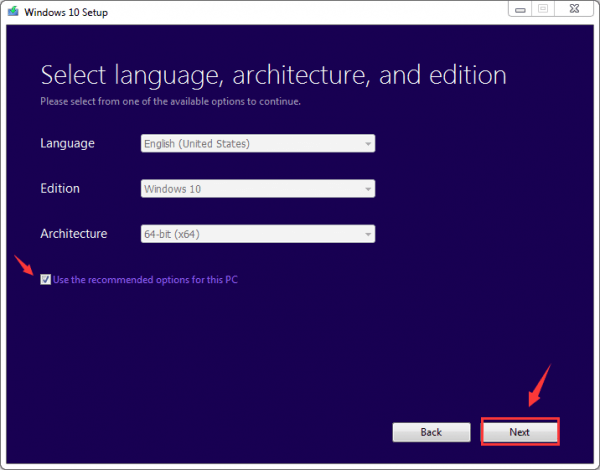600x470 pixels.
Task: Maximize the Windows 10 Setup window
Action: click(x=543, y=9)
